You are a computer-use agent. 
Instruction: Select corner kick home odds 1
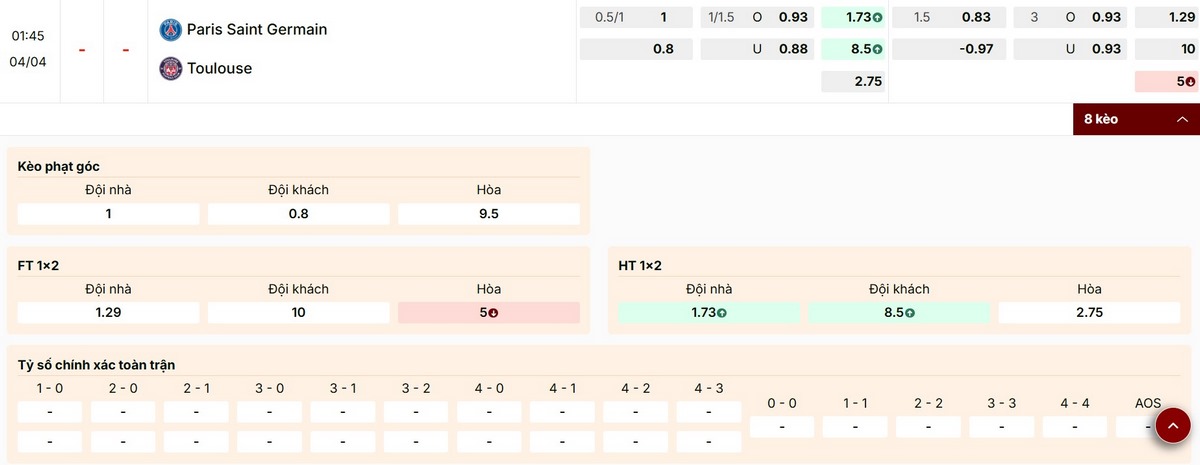[x=108, y=213]
